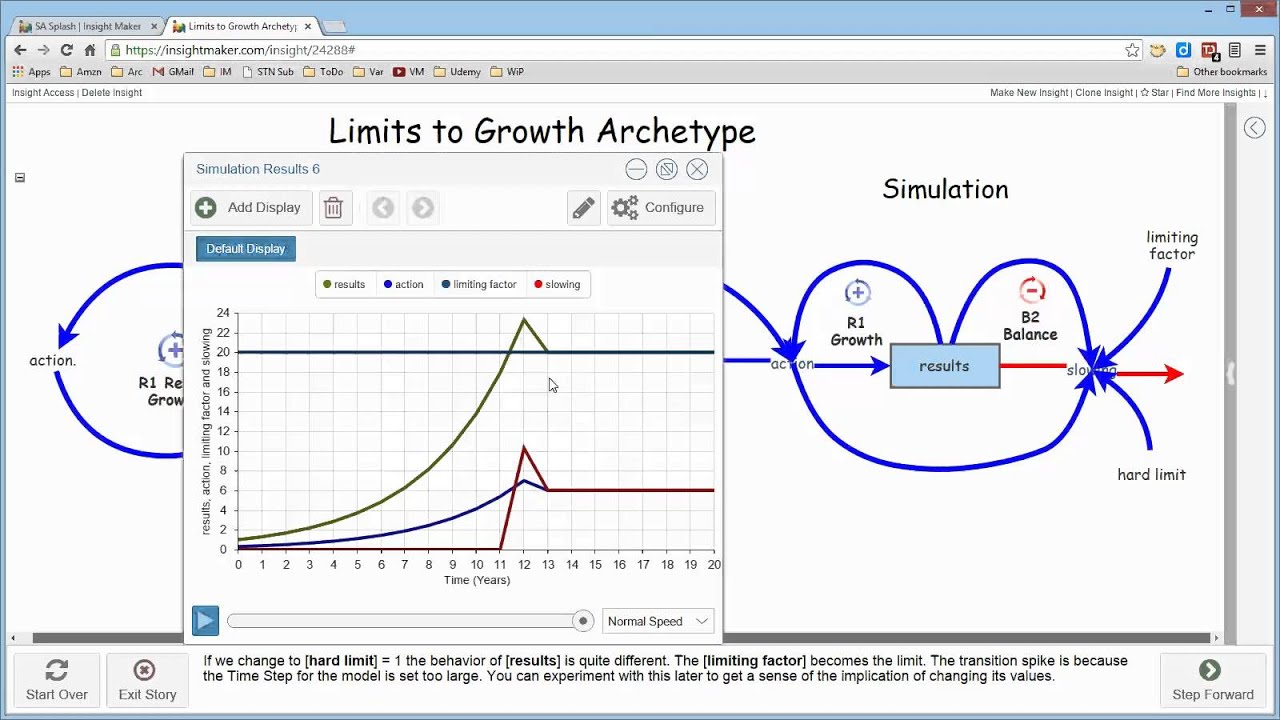Open the ToDo bookmark folder
Viewport: 1280px width, 720px height.
point(323,72)
